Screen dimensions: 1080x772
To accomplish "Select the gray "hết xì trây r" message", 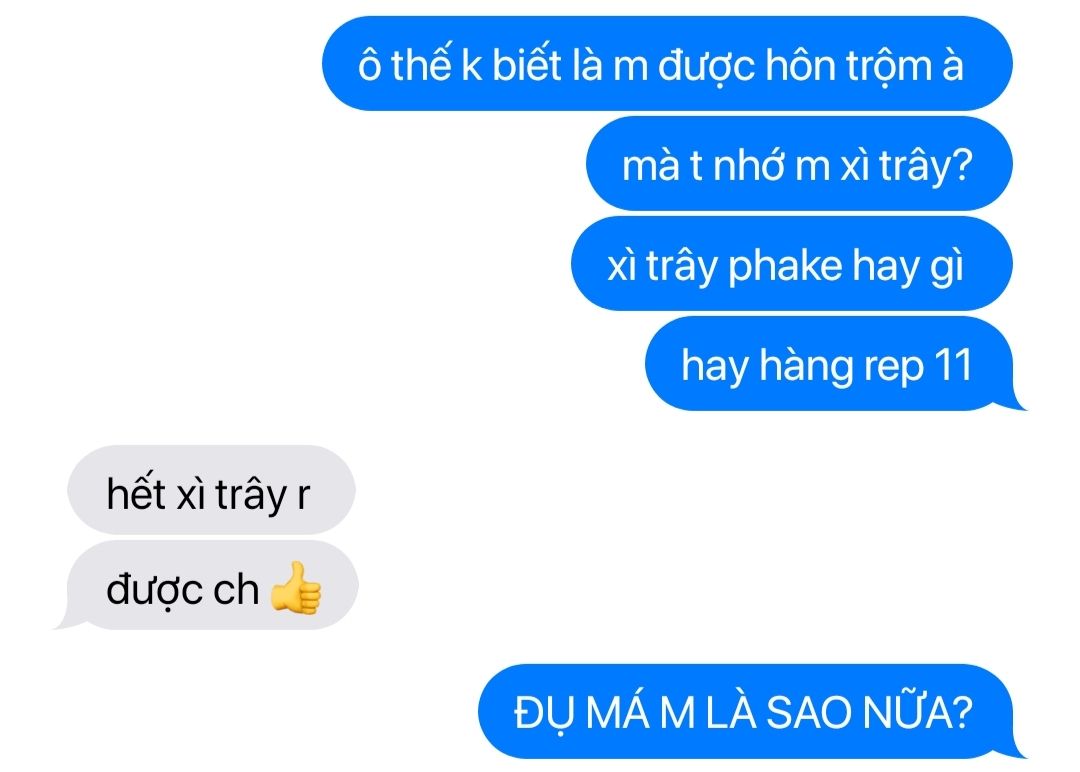I will [211, 490].
